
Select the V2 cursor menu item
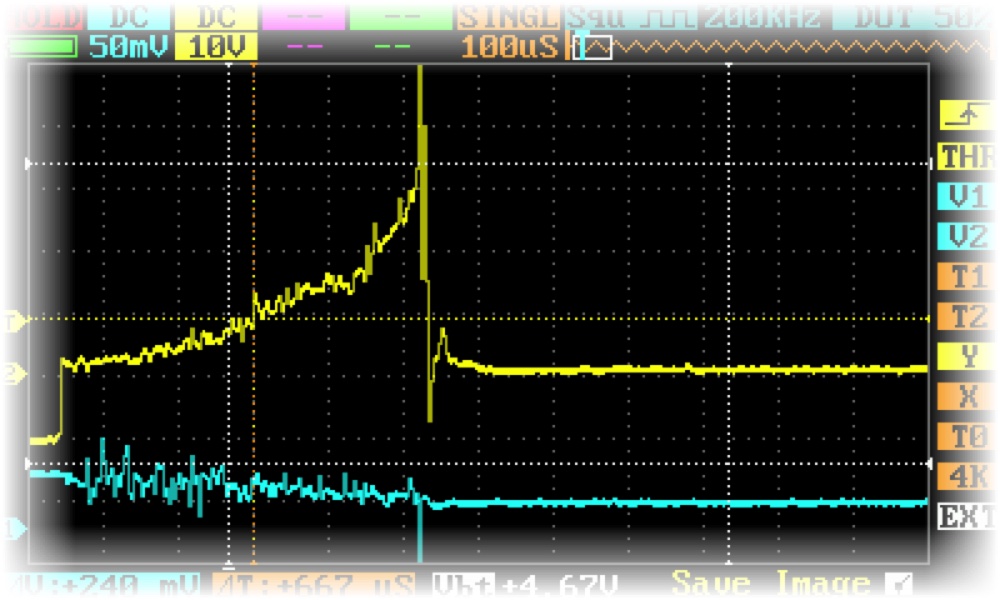pyautogui.click(x=966, y=237)
